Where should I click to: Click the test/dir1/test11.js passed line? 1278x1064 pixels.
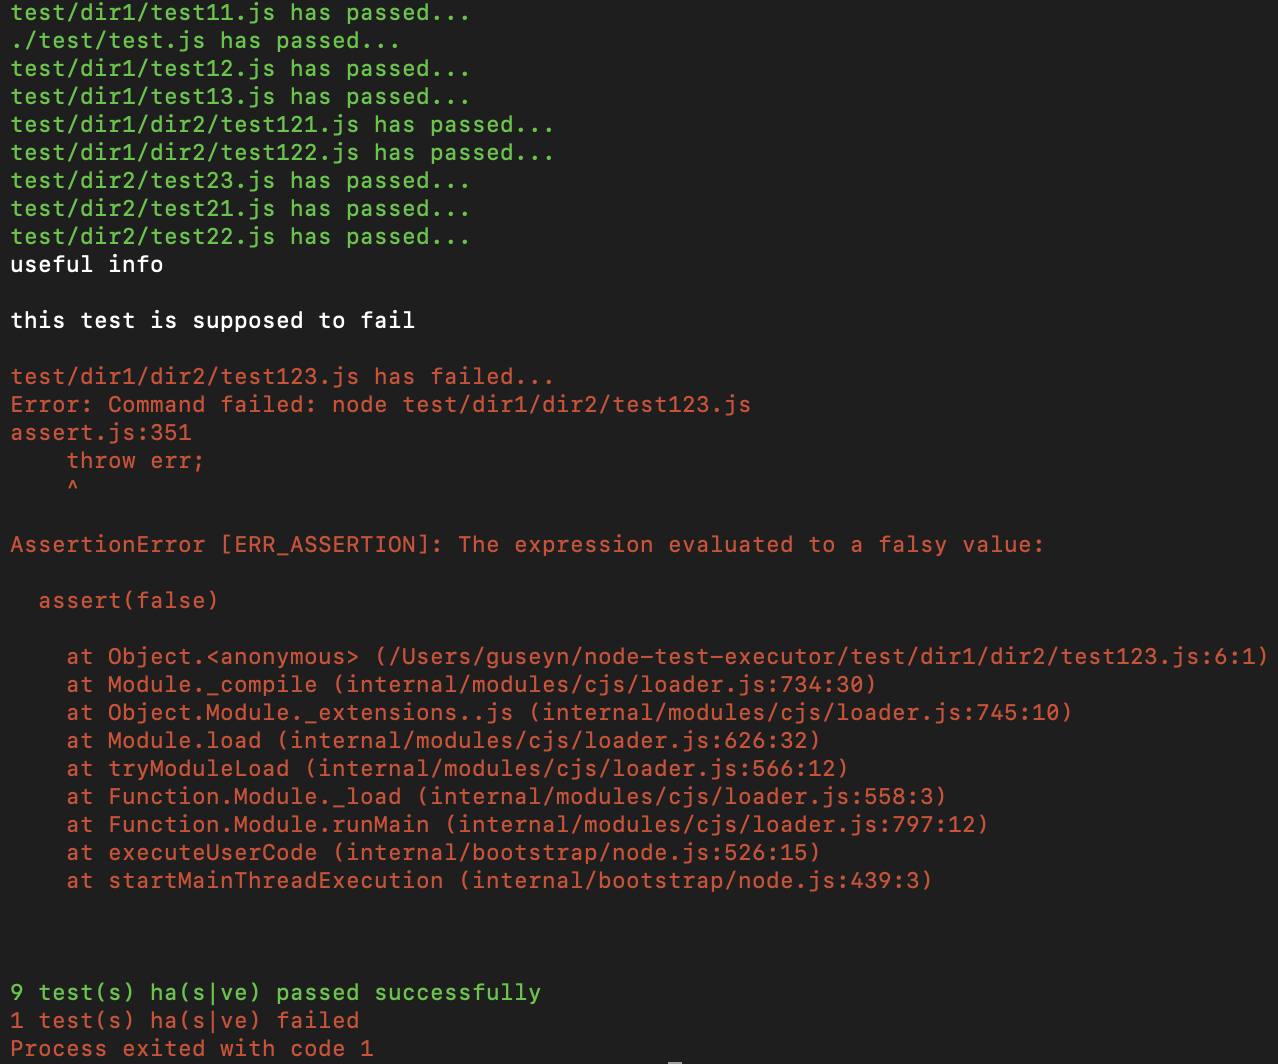(x=240, y=13)
